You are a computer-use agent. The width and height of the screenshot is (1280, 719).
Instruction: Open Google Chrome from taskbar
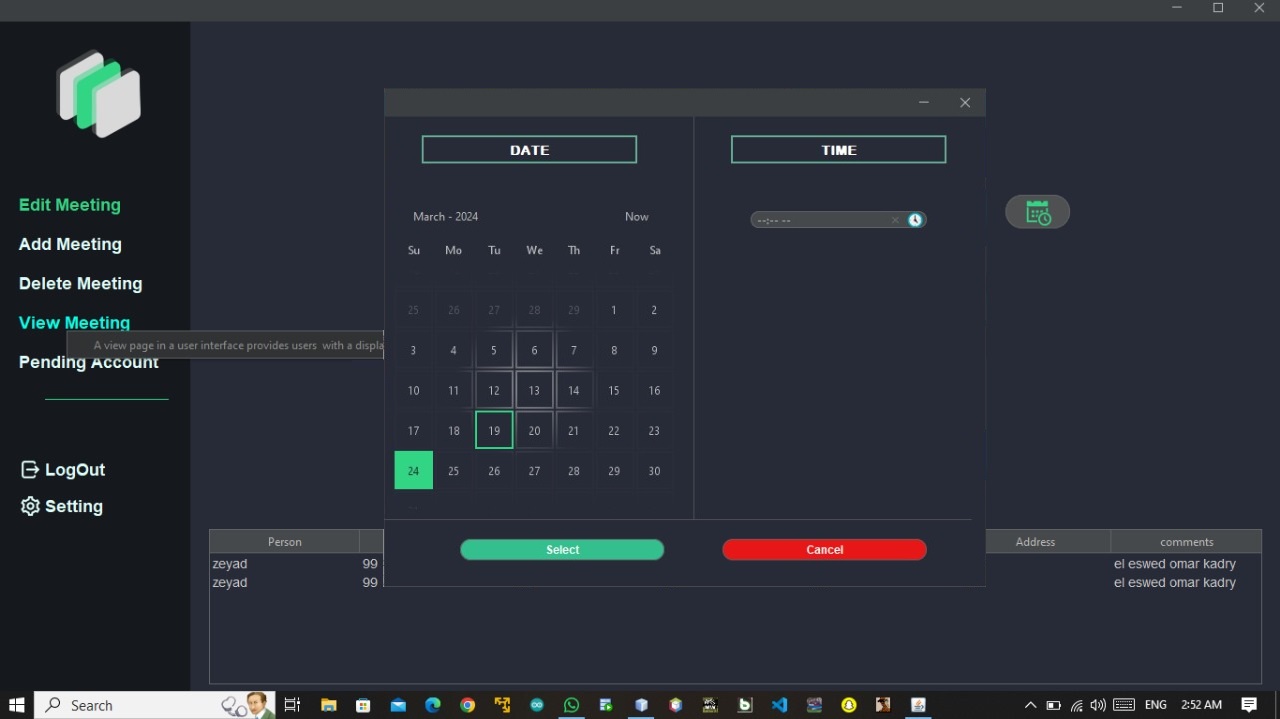(x=467, y=705)
